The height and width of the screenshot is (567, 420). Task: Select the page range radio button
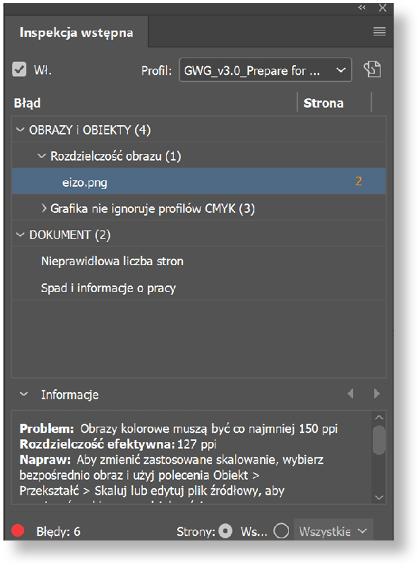tap(281, 531)
